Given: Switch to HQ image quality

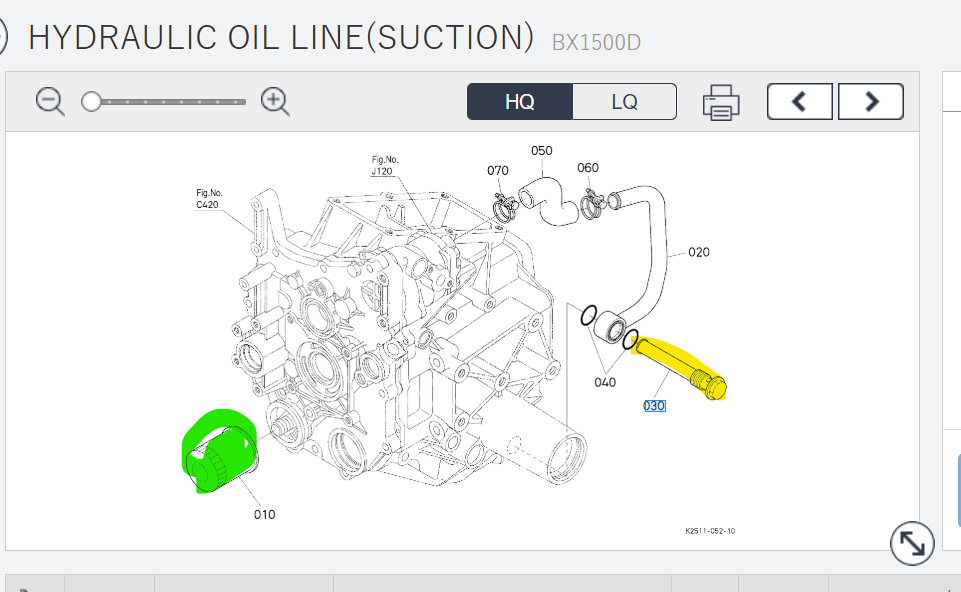Looking at the screenshot, I should (519, 102).
